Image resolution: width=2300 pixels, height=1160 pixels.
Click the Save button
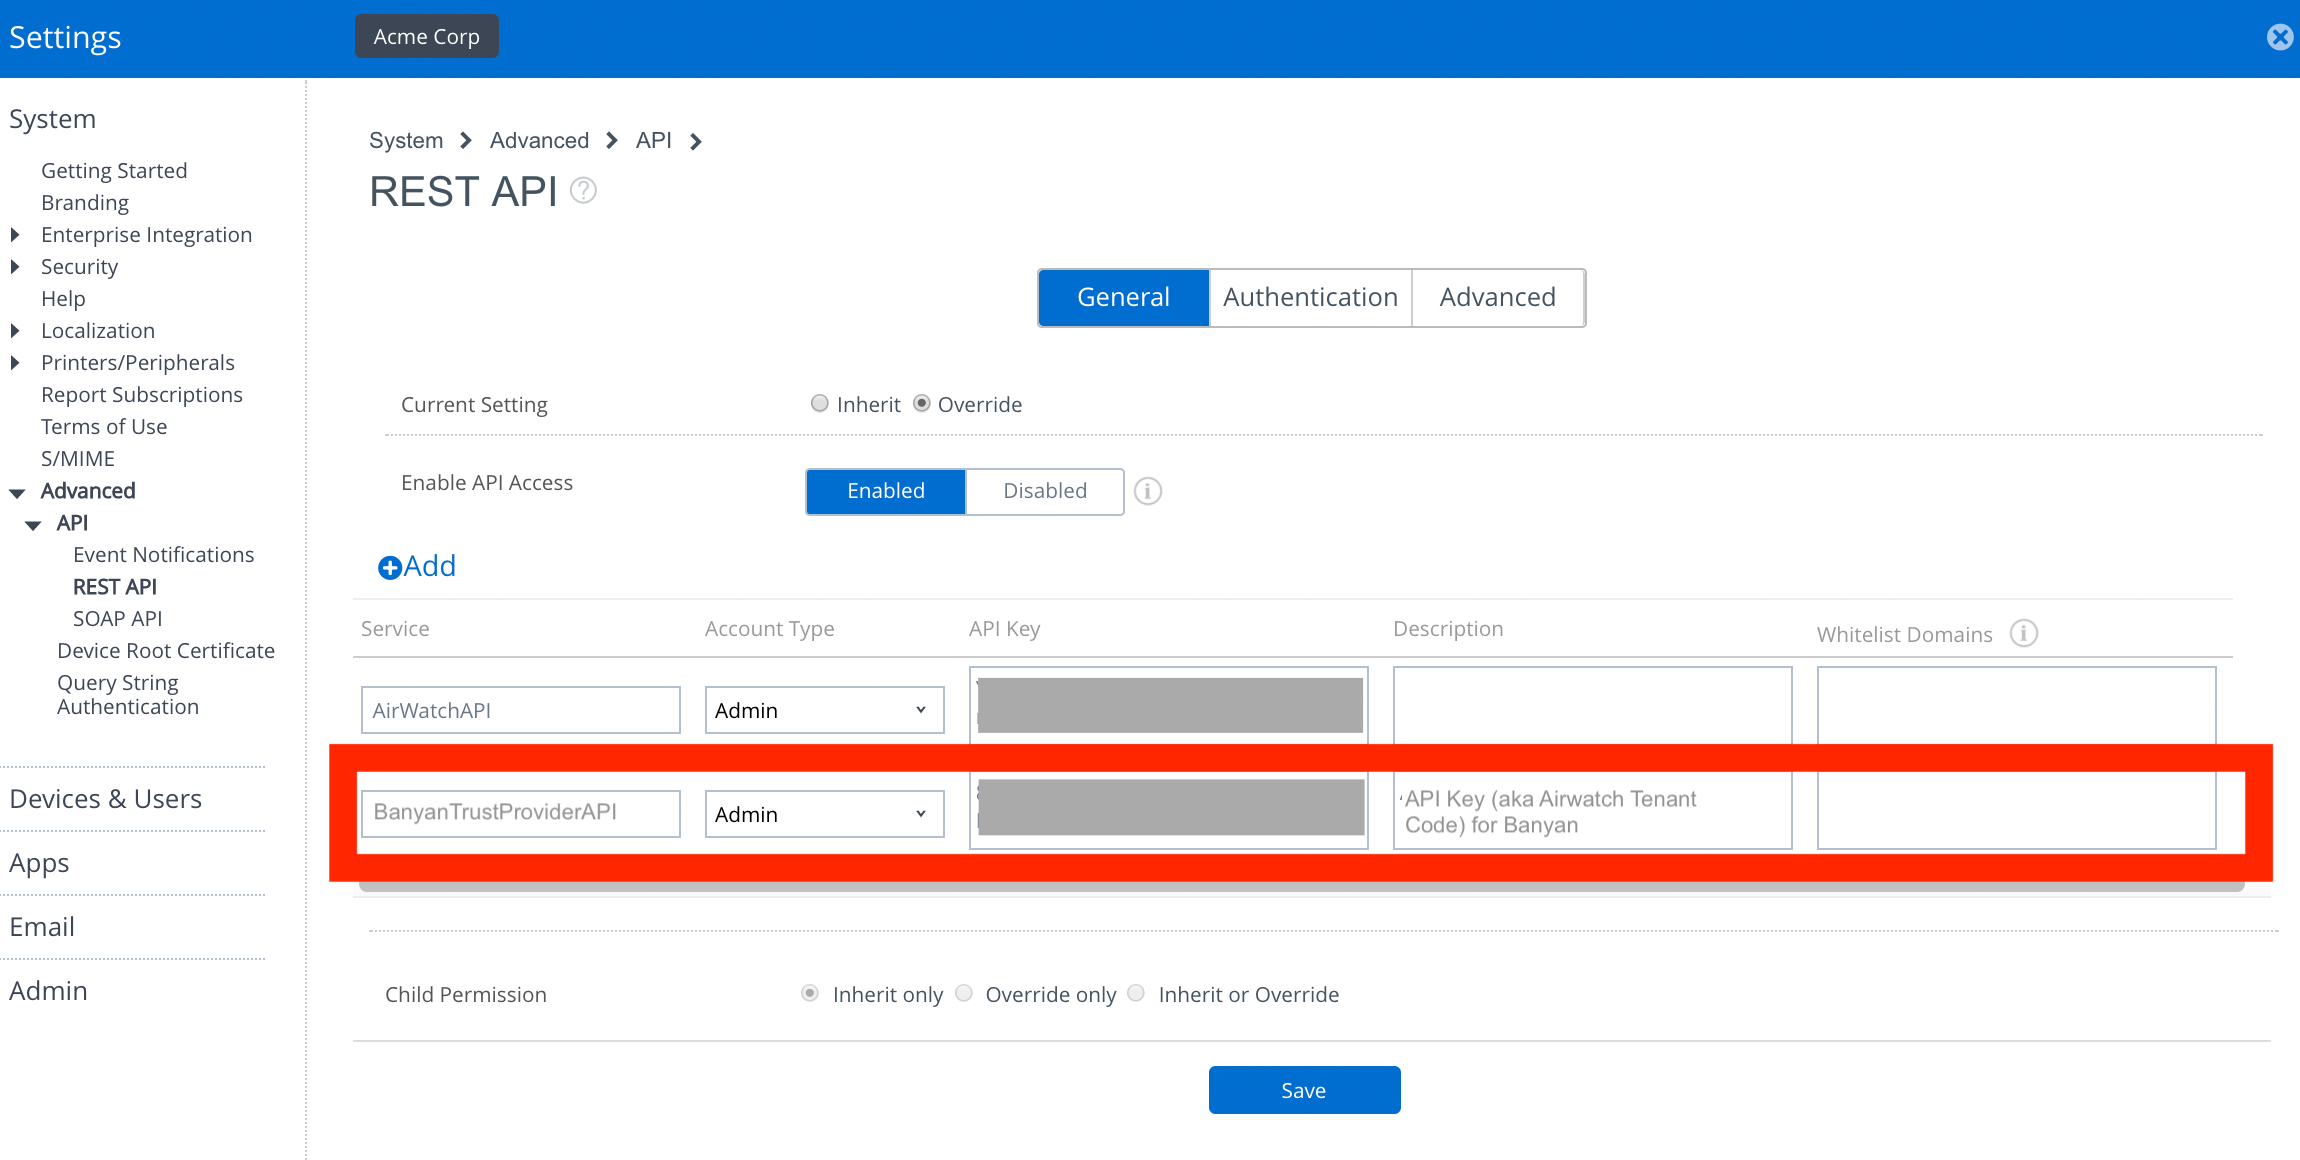click(x=1304, y=1090)
